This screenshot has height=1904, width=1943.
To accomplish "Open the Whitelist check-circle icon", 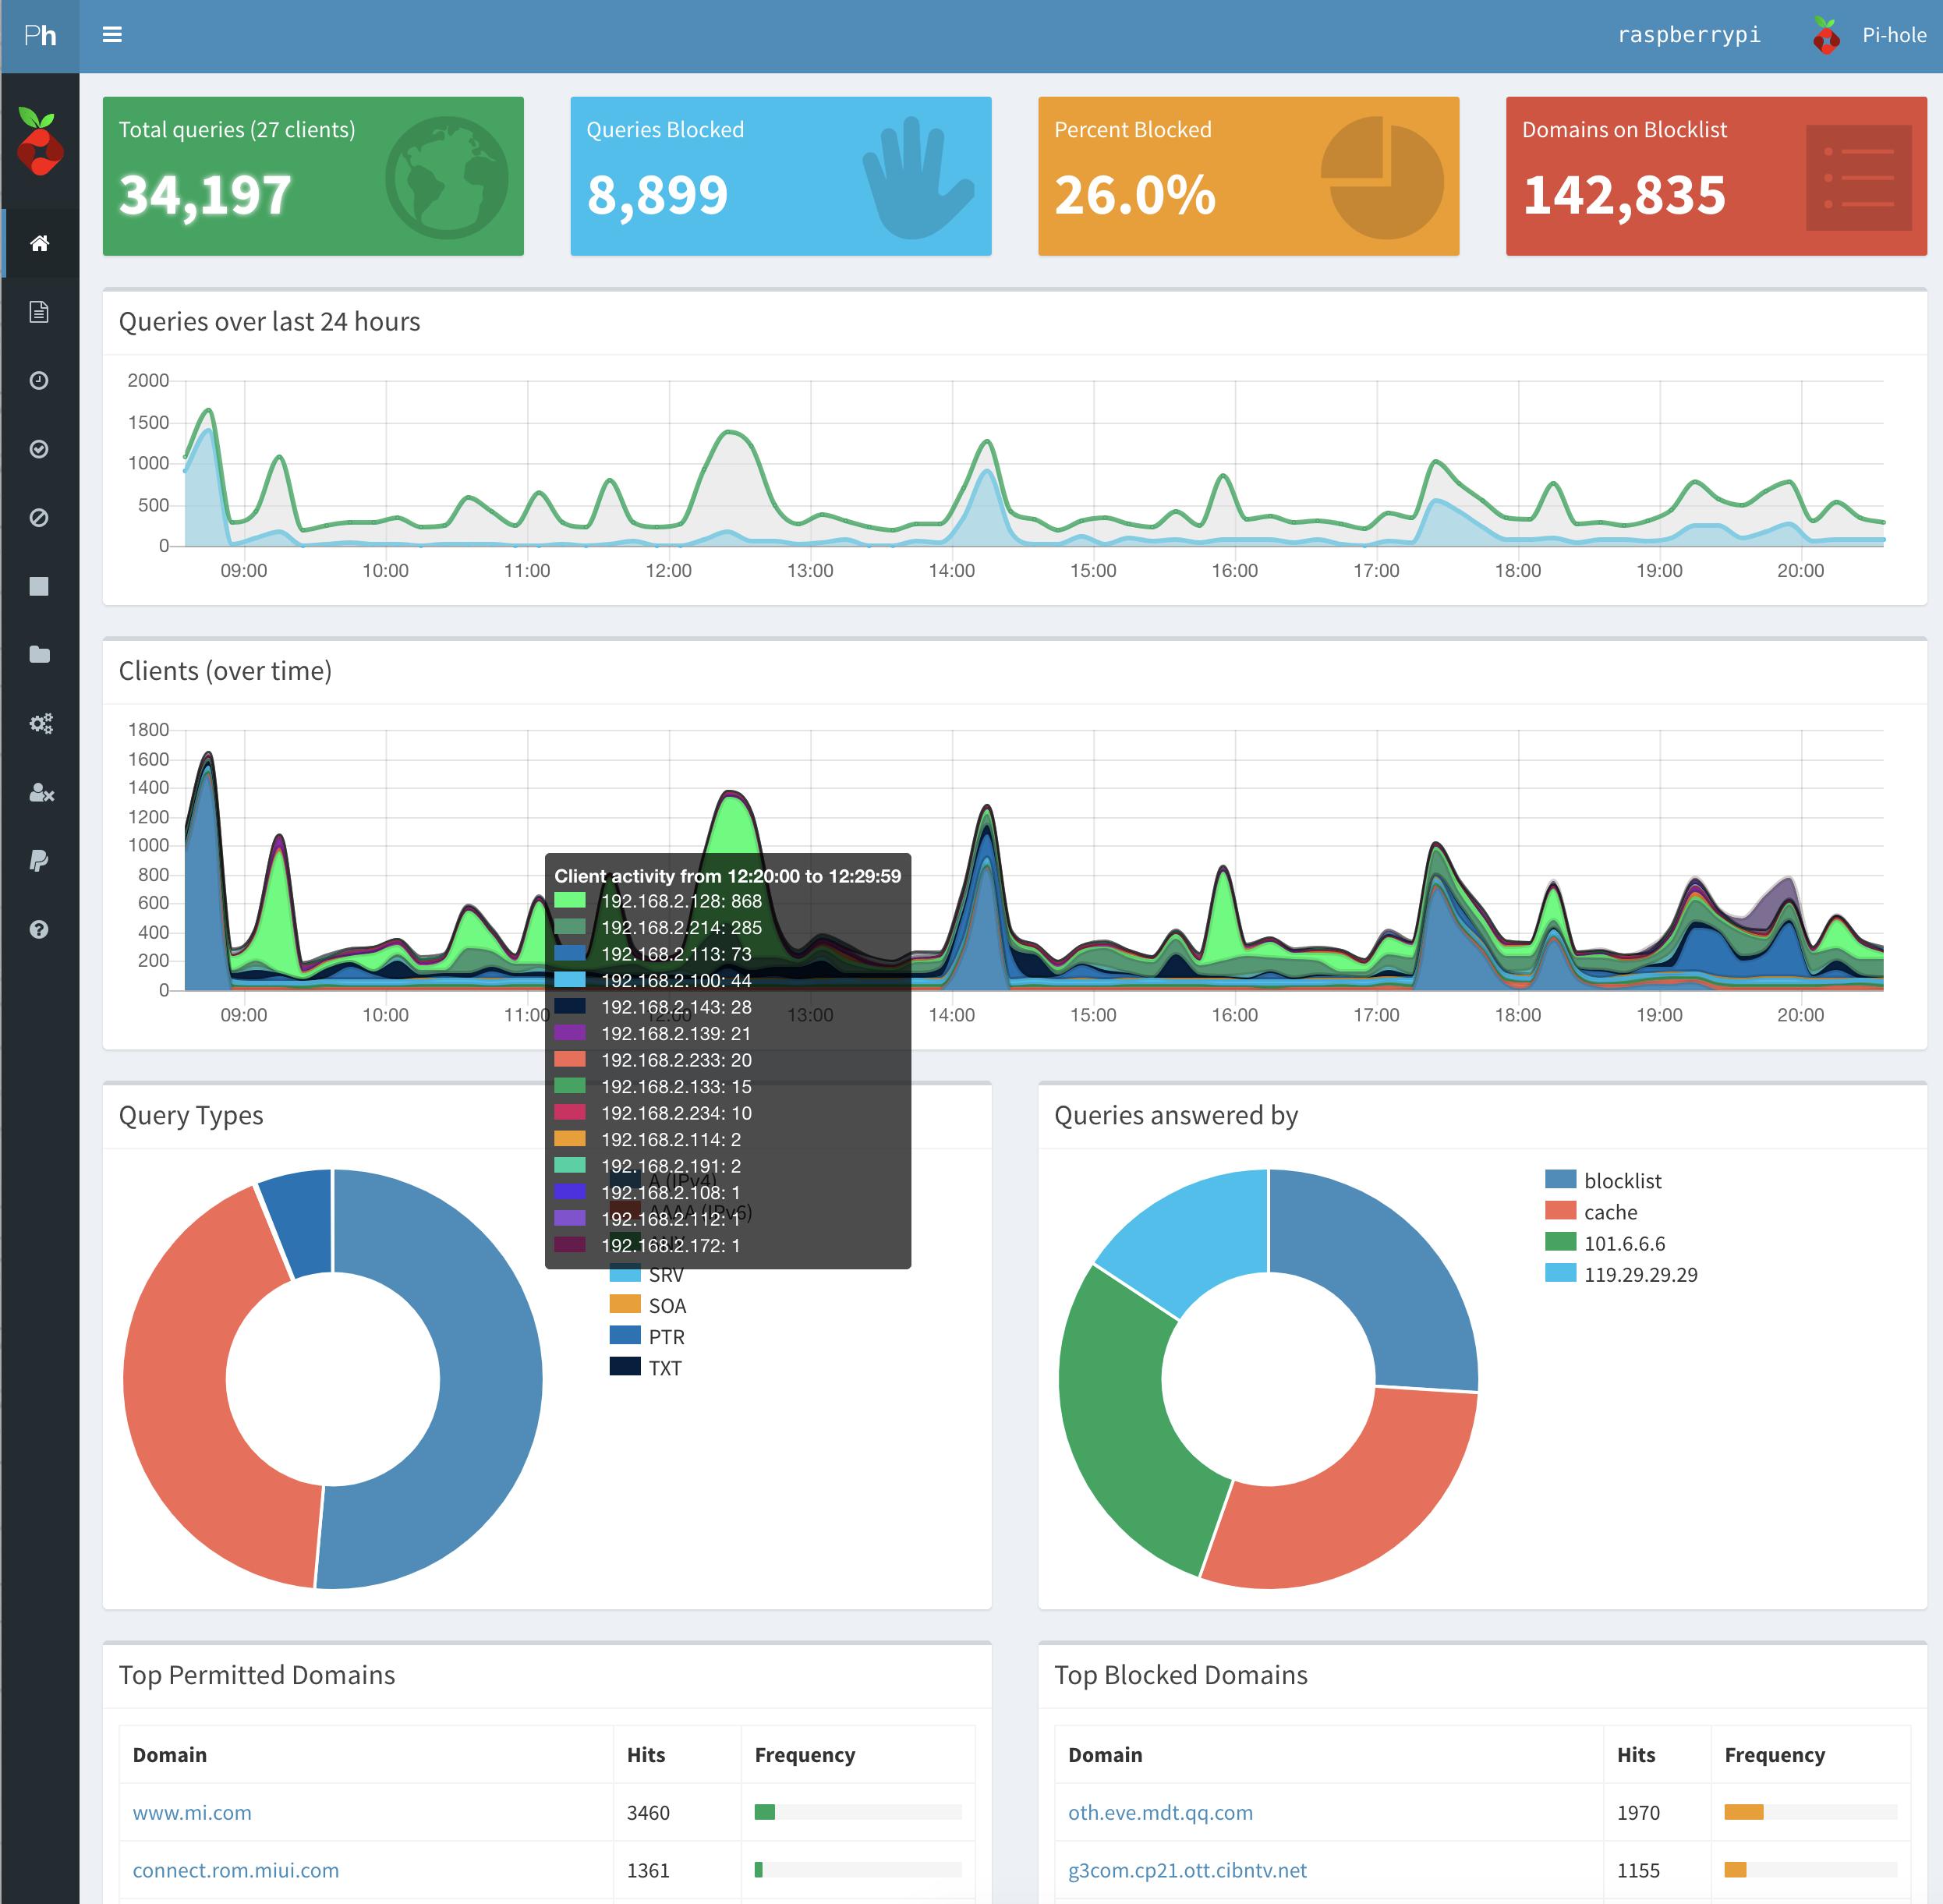I will tap(39, 449).
